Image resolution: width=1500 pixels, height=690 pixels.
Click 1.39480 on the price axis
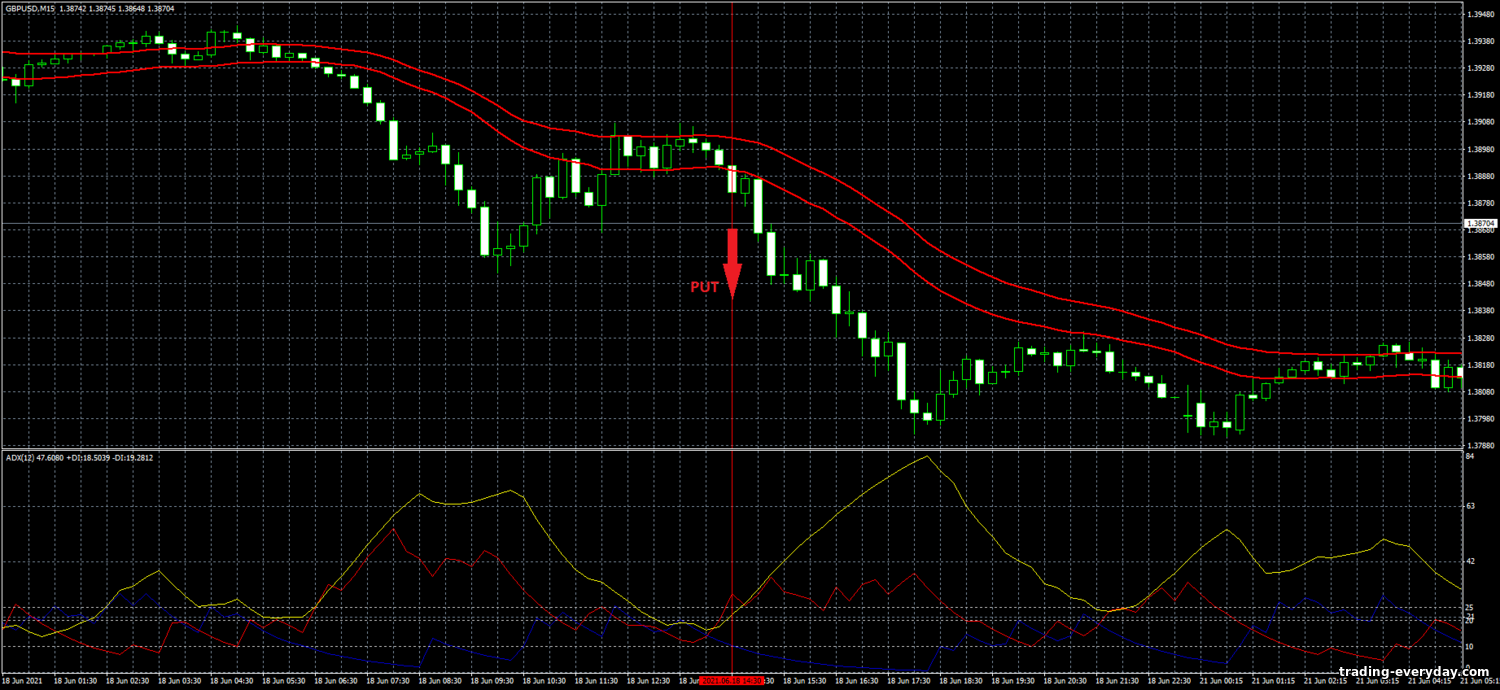[1480, 15]
